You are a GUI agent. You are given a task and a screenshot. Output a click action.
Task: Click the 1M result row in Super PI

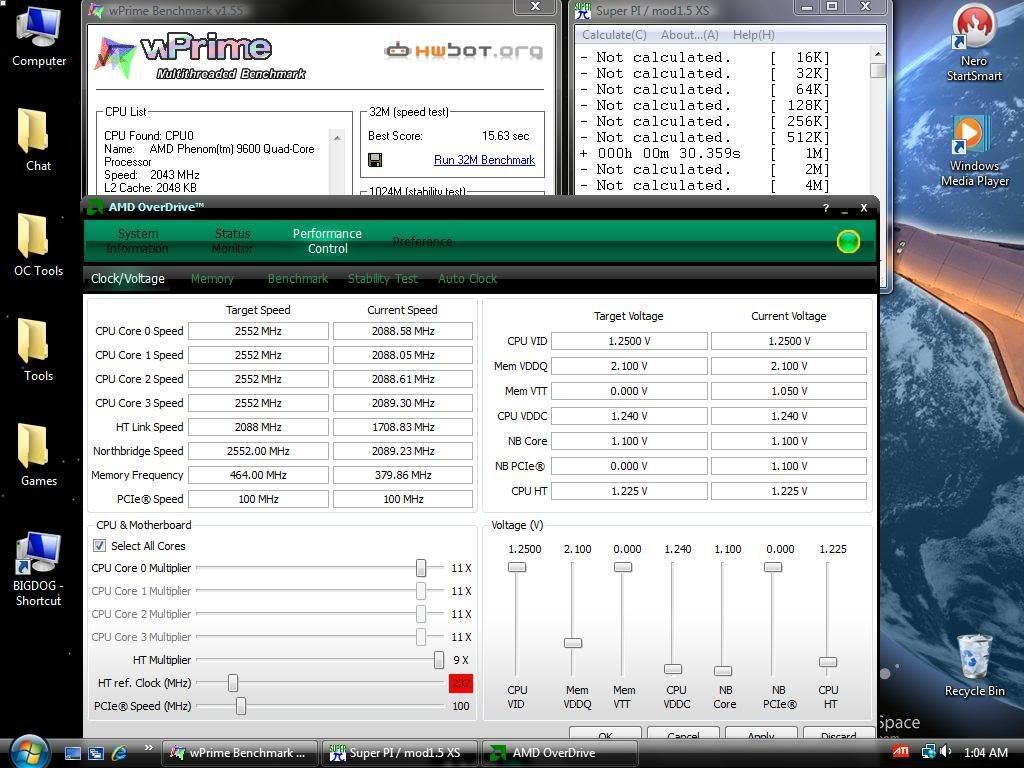click(x=705, y=153)
